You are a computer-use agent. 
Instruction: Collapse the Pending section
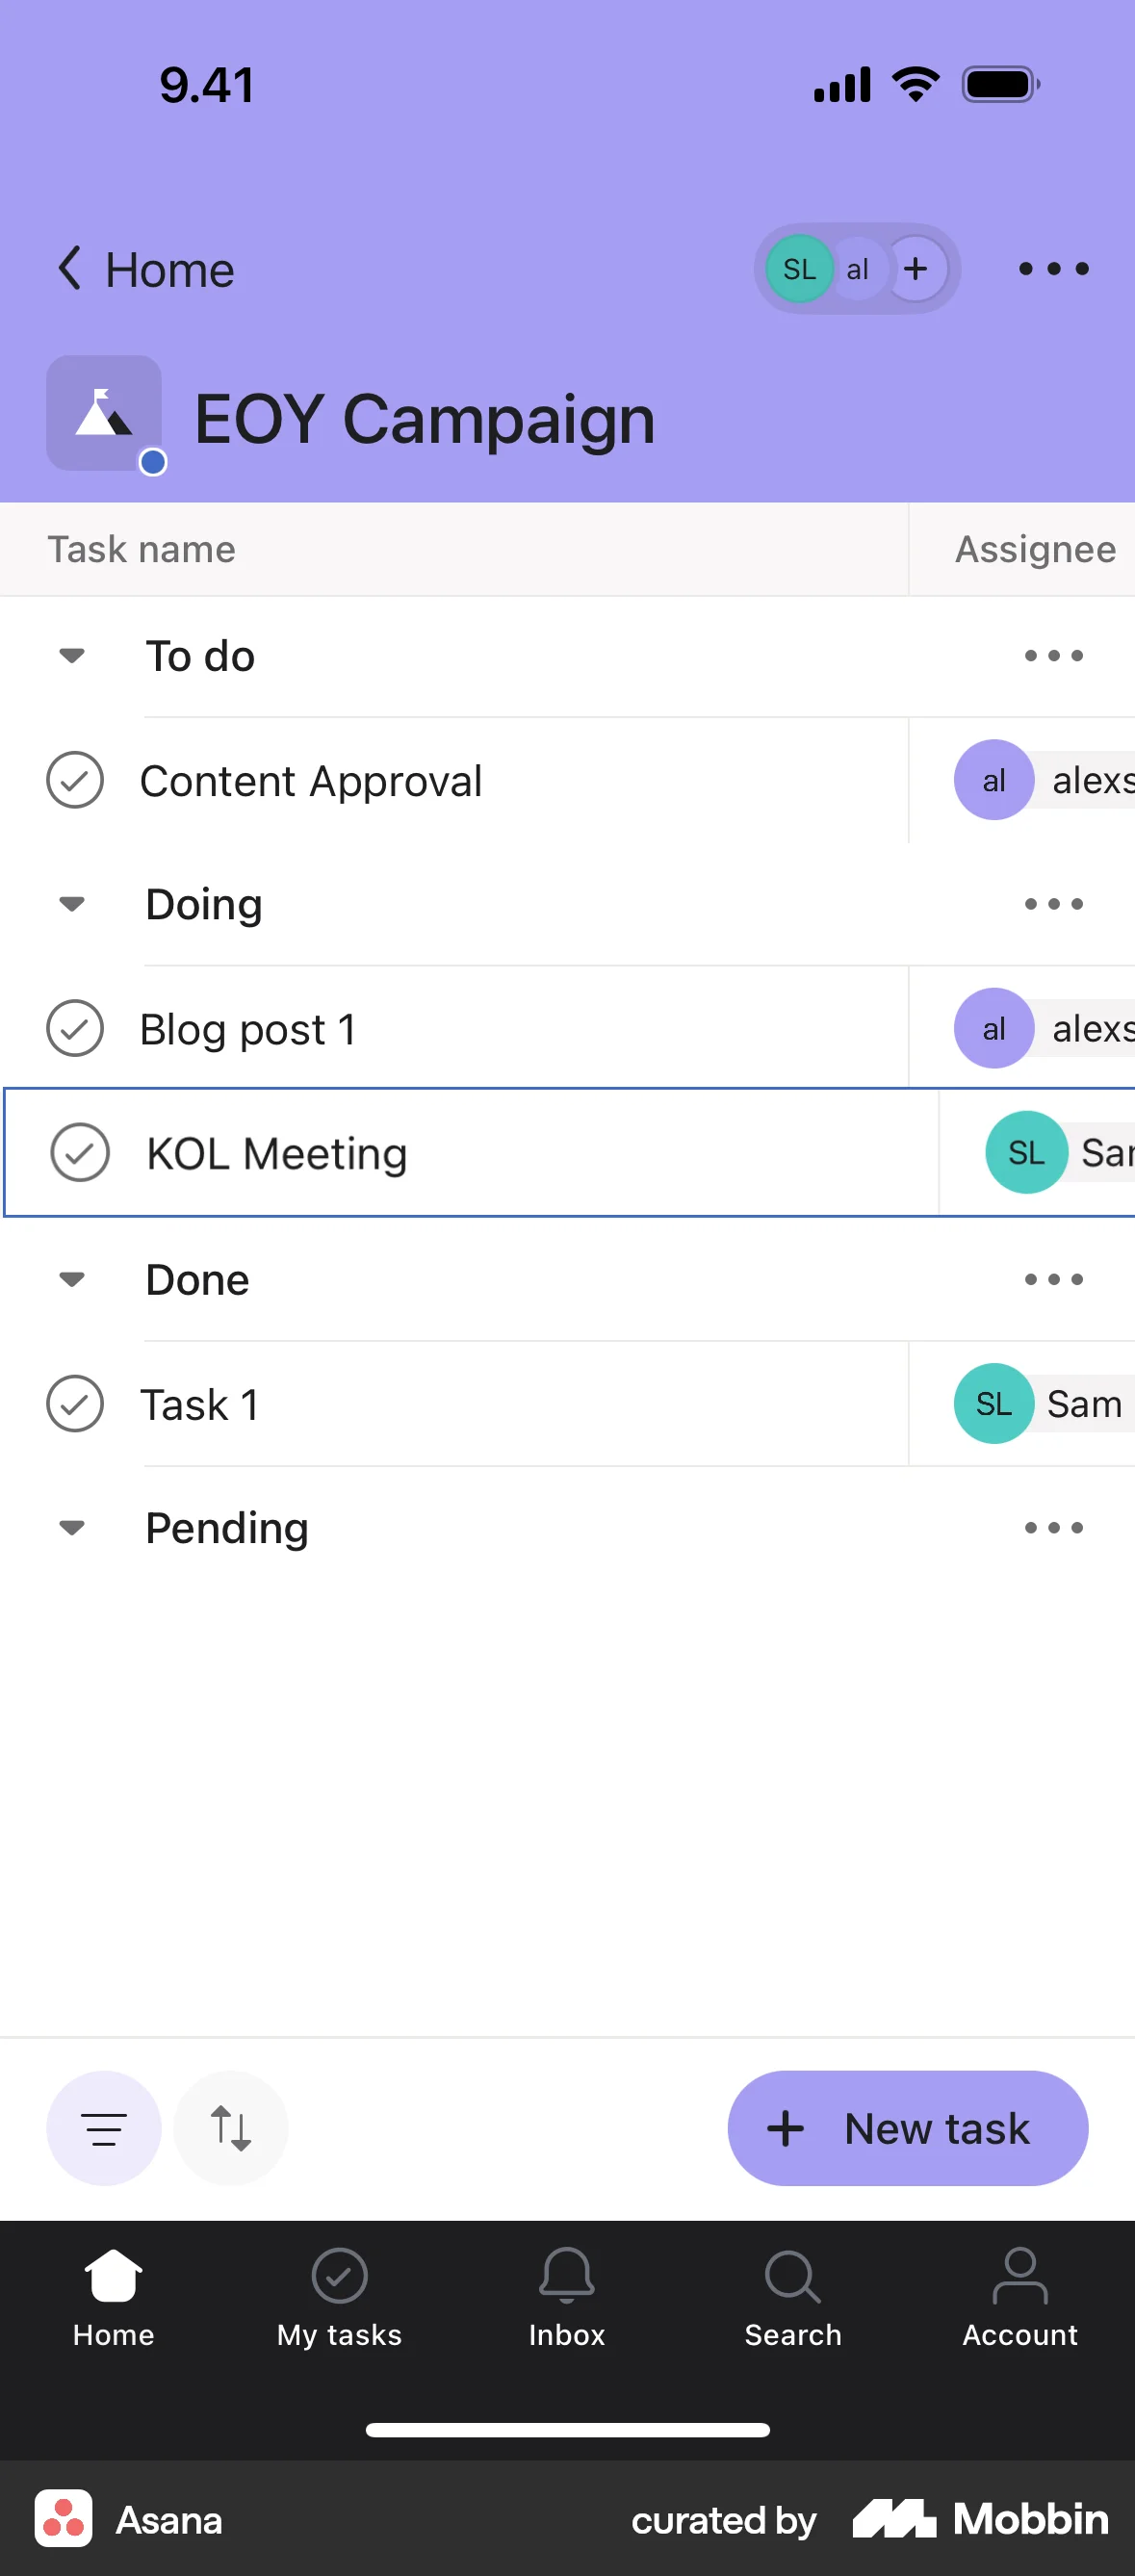tap(71, 1527)
